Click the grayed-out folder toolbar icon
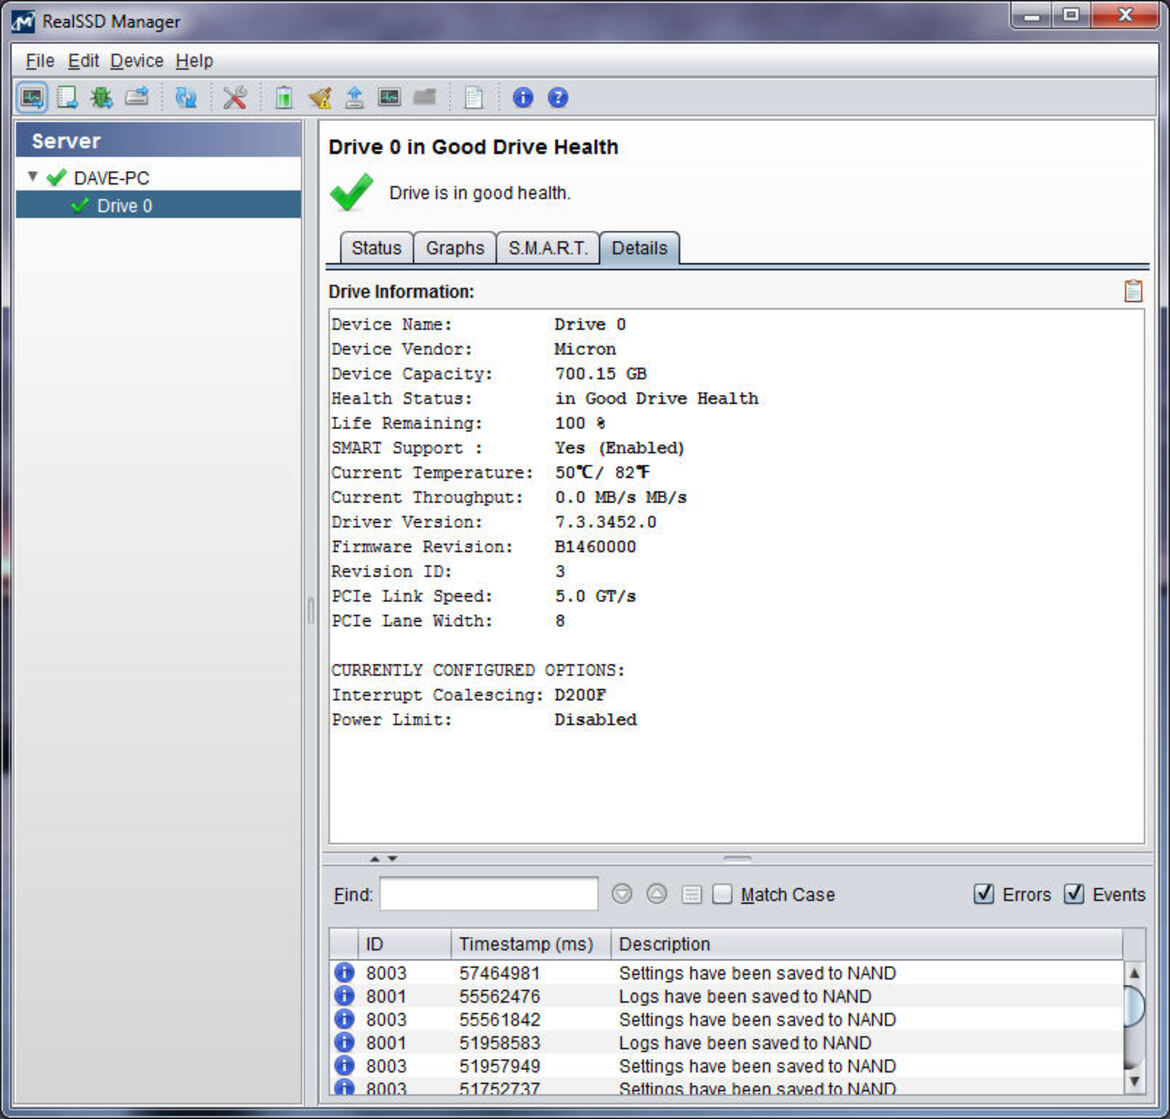The image size is (1170, 1119). coord(425,97)
